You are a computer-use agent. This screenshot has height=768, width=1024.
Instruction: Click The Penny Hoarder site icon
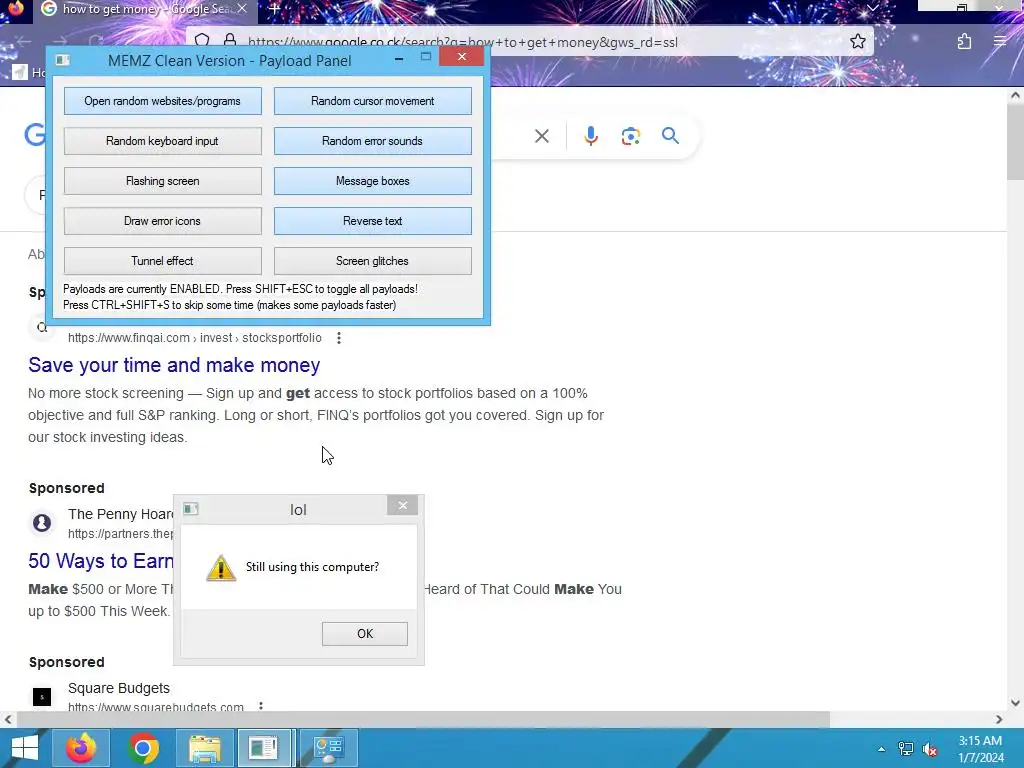42,522
